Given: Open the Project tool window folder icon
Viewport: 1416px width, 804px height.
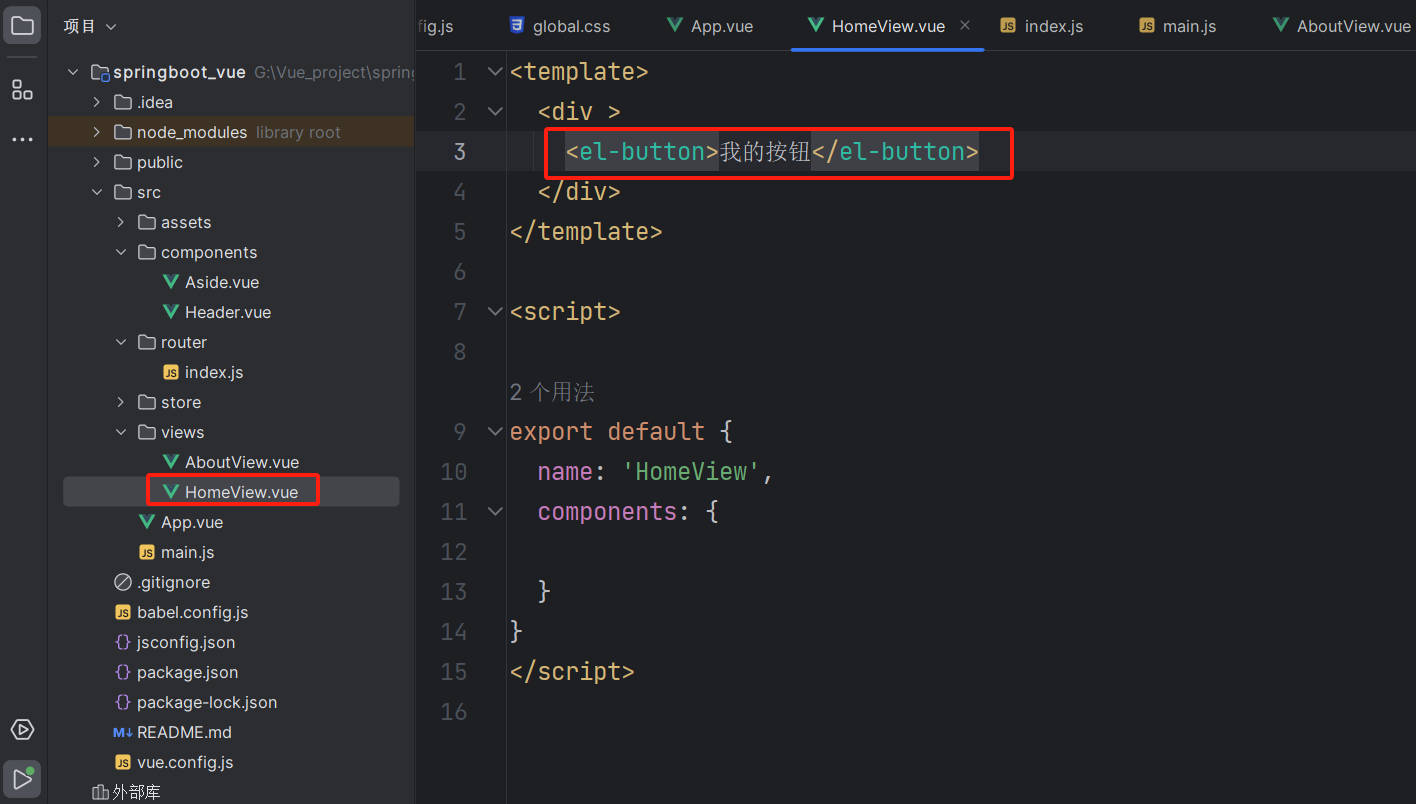Looking at the screenshot, I should [x=22, y=25].
